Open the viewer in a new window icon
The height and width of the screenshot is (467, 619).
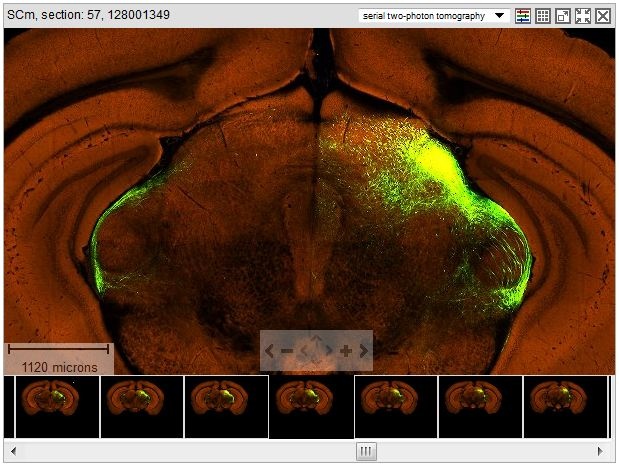click(563, 16)
